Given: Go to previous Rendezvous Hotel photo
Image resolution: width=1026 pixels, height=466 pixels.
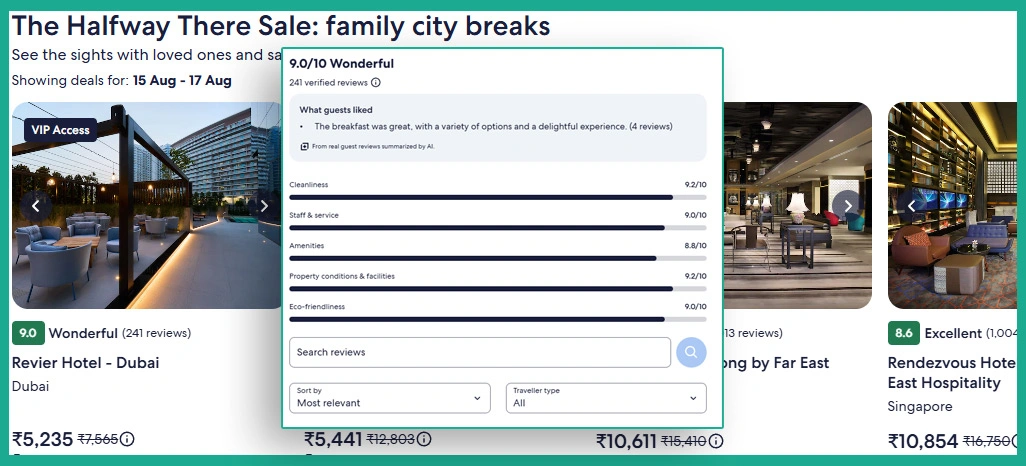Looking at the screenshot, I should 911,206.
